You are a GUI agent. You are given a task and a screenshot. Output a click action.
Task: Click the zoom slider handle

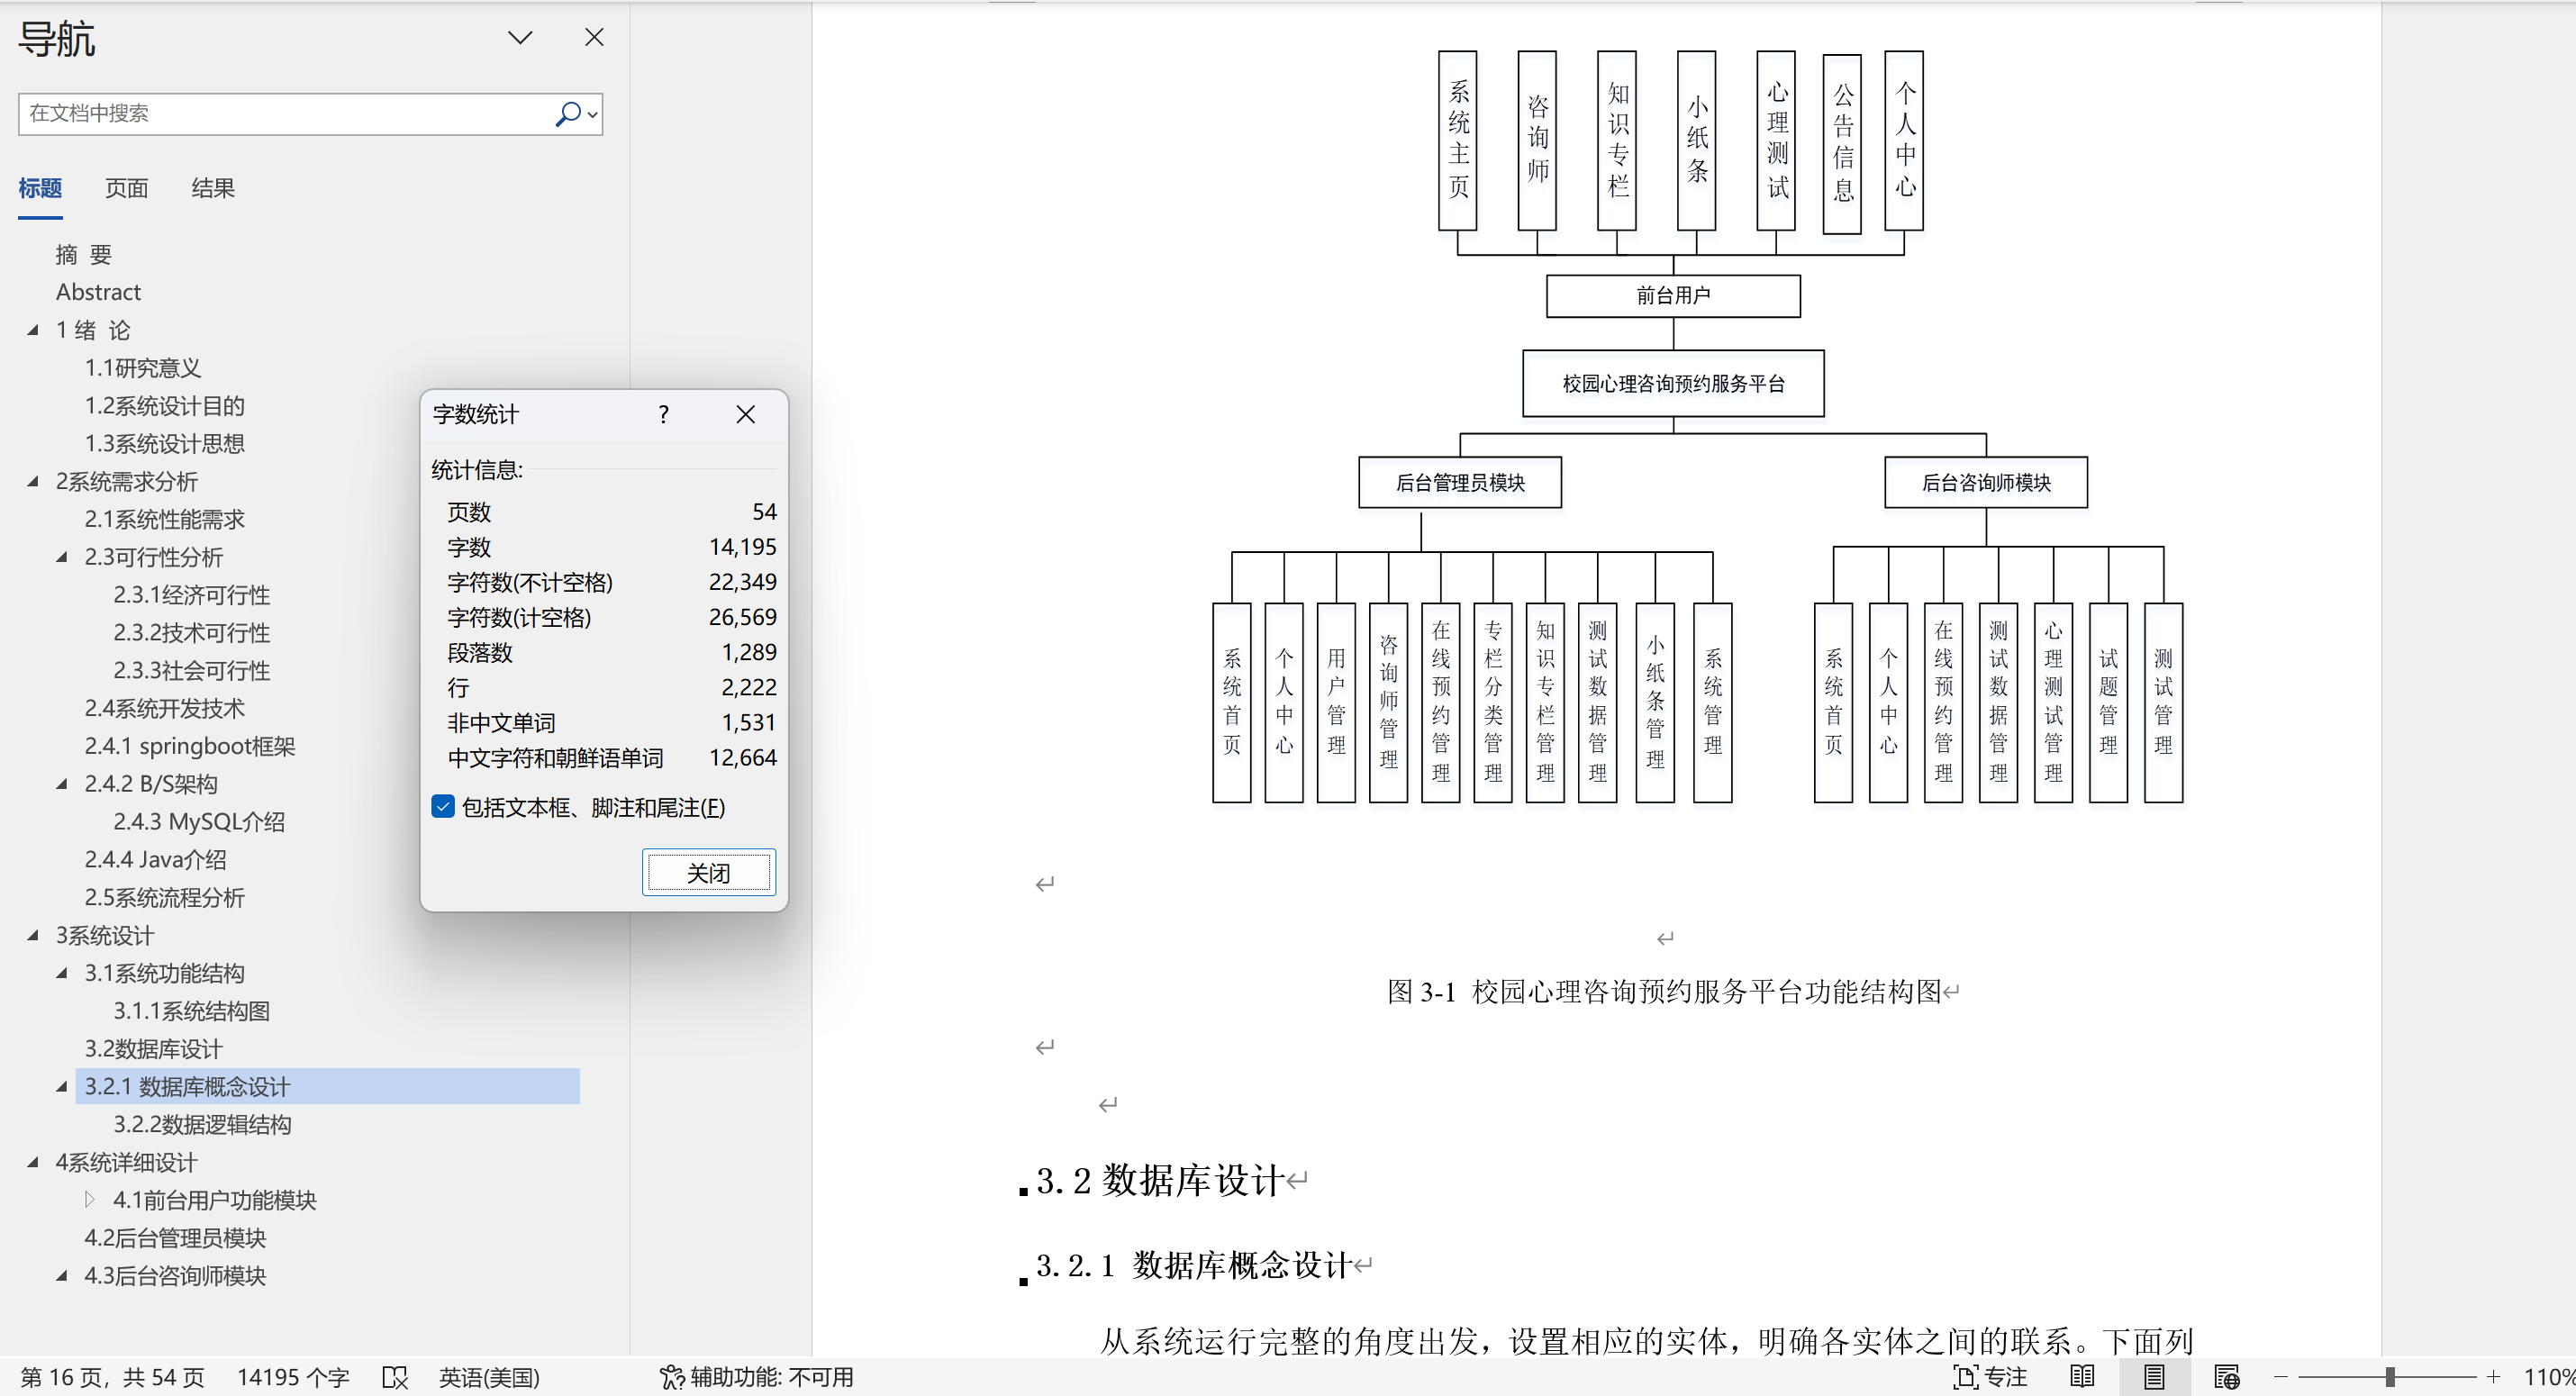(2390, 1377)
